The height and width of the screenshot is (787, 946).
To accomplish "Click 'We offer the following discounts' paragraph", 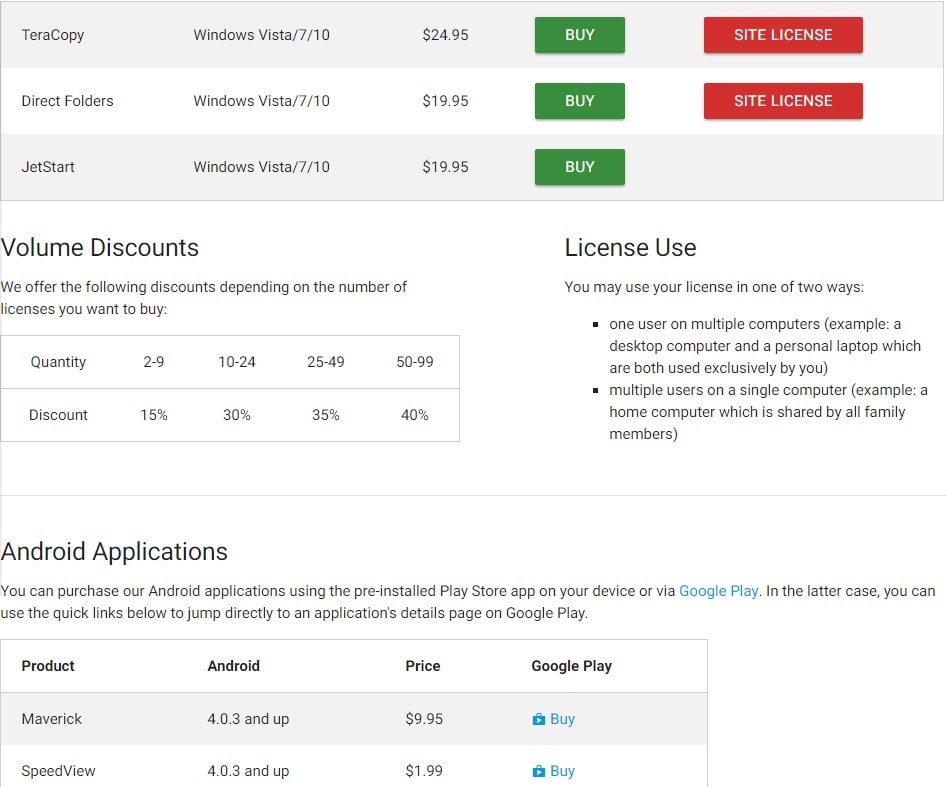I will tap(204, 298).
